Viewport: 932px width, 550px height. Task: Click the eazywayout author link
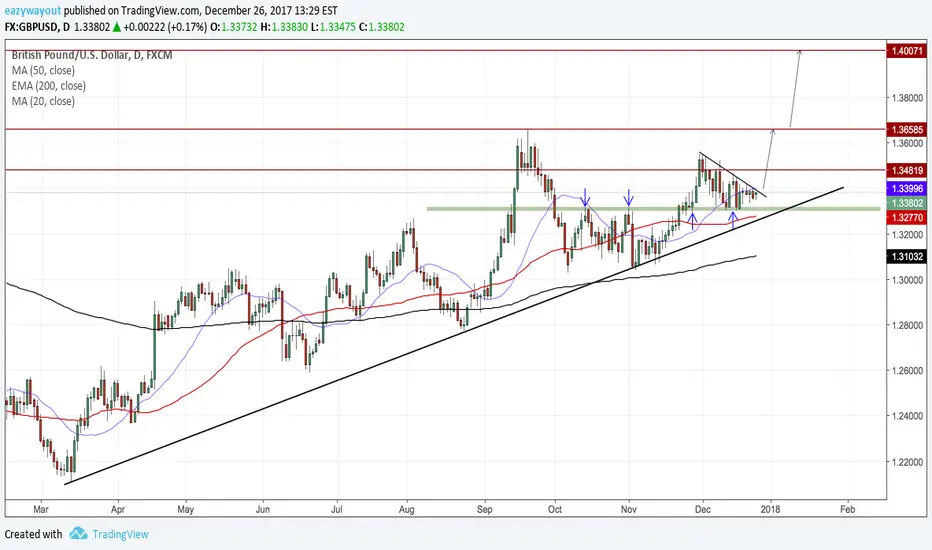coord(33,10)
